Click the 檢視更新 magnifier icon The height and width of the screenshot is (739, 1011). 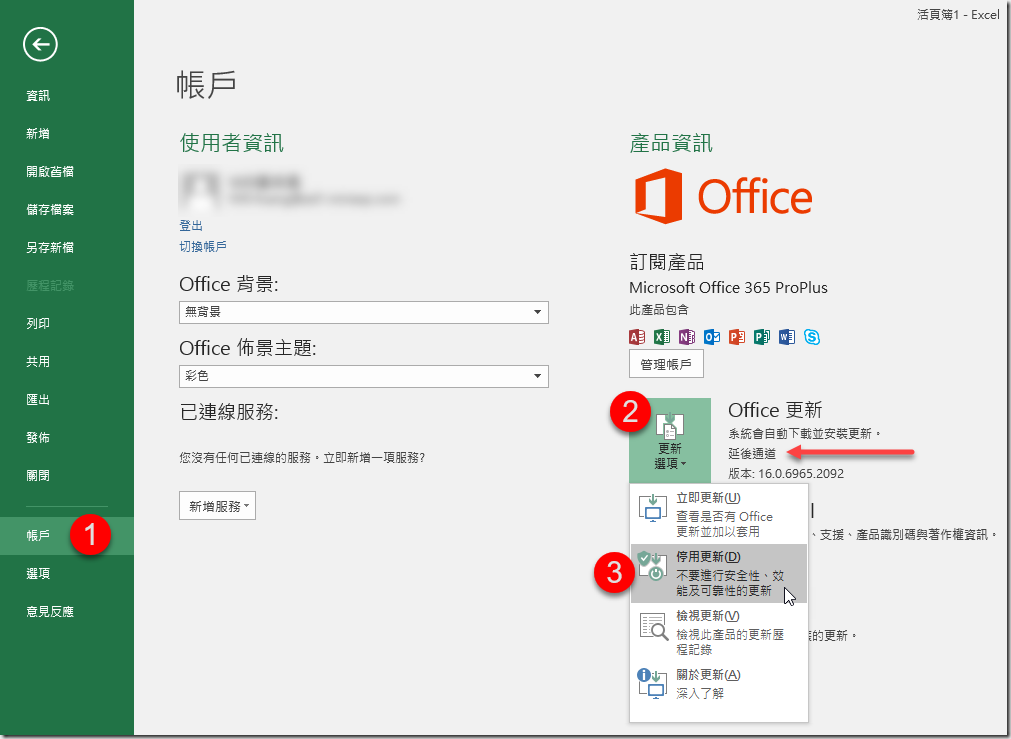pos(654,626)
